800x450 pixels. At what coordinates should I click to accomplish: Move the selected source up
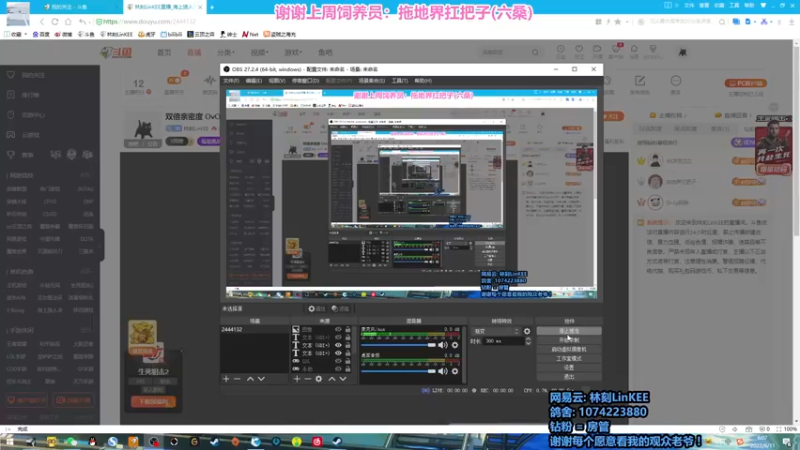click(x=332, y=379)
